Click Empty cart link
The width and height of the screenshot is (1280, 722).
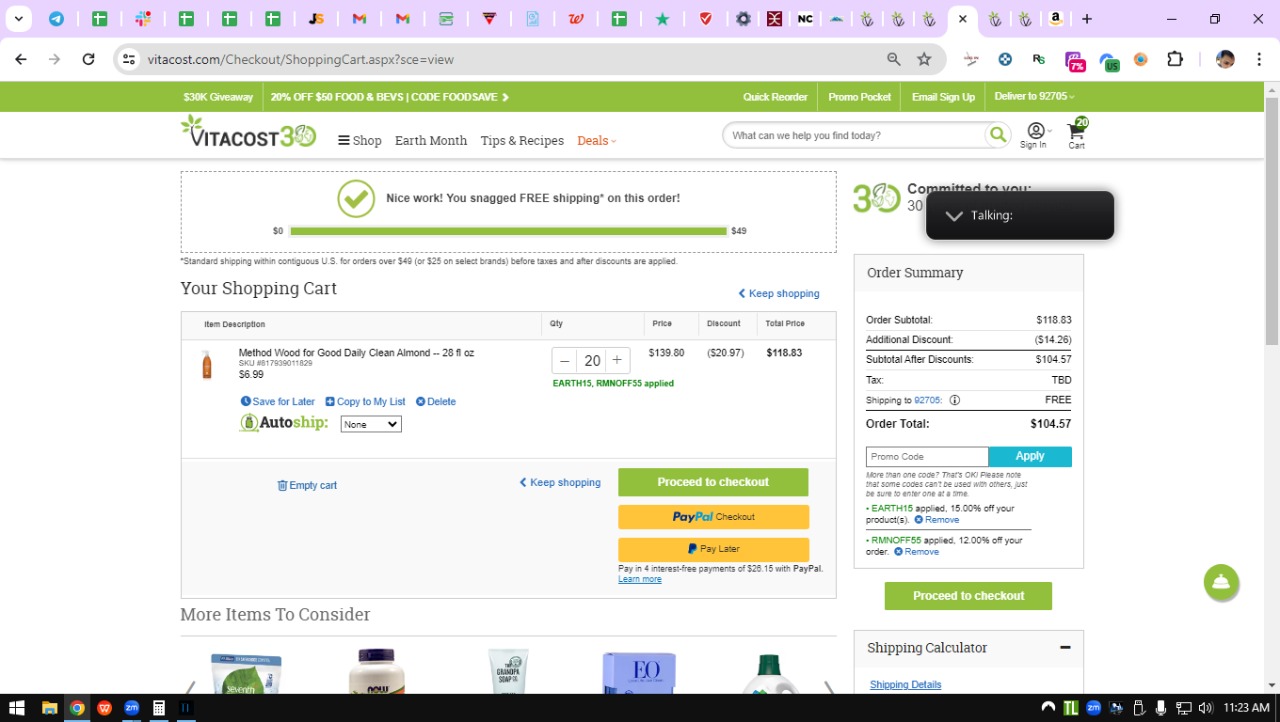coord(307,485)
